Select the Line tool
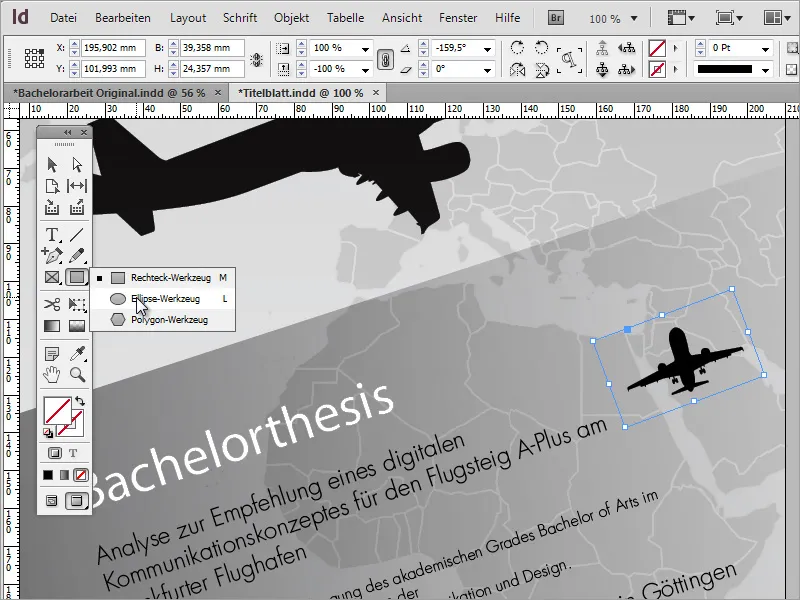The image size is (800, 600). 77,235
